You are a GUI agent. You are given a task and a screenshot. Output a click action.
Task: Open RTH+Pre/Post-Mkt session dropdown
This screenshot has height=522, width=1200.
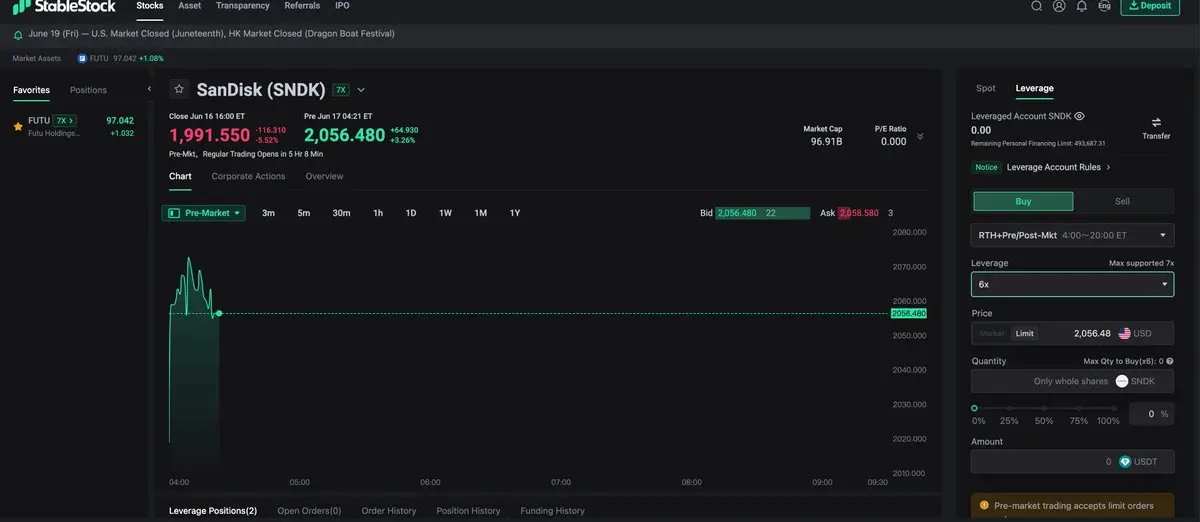click(x=1072, y=235)
